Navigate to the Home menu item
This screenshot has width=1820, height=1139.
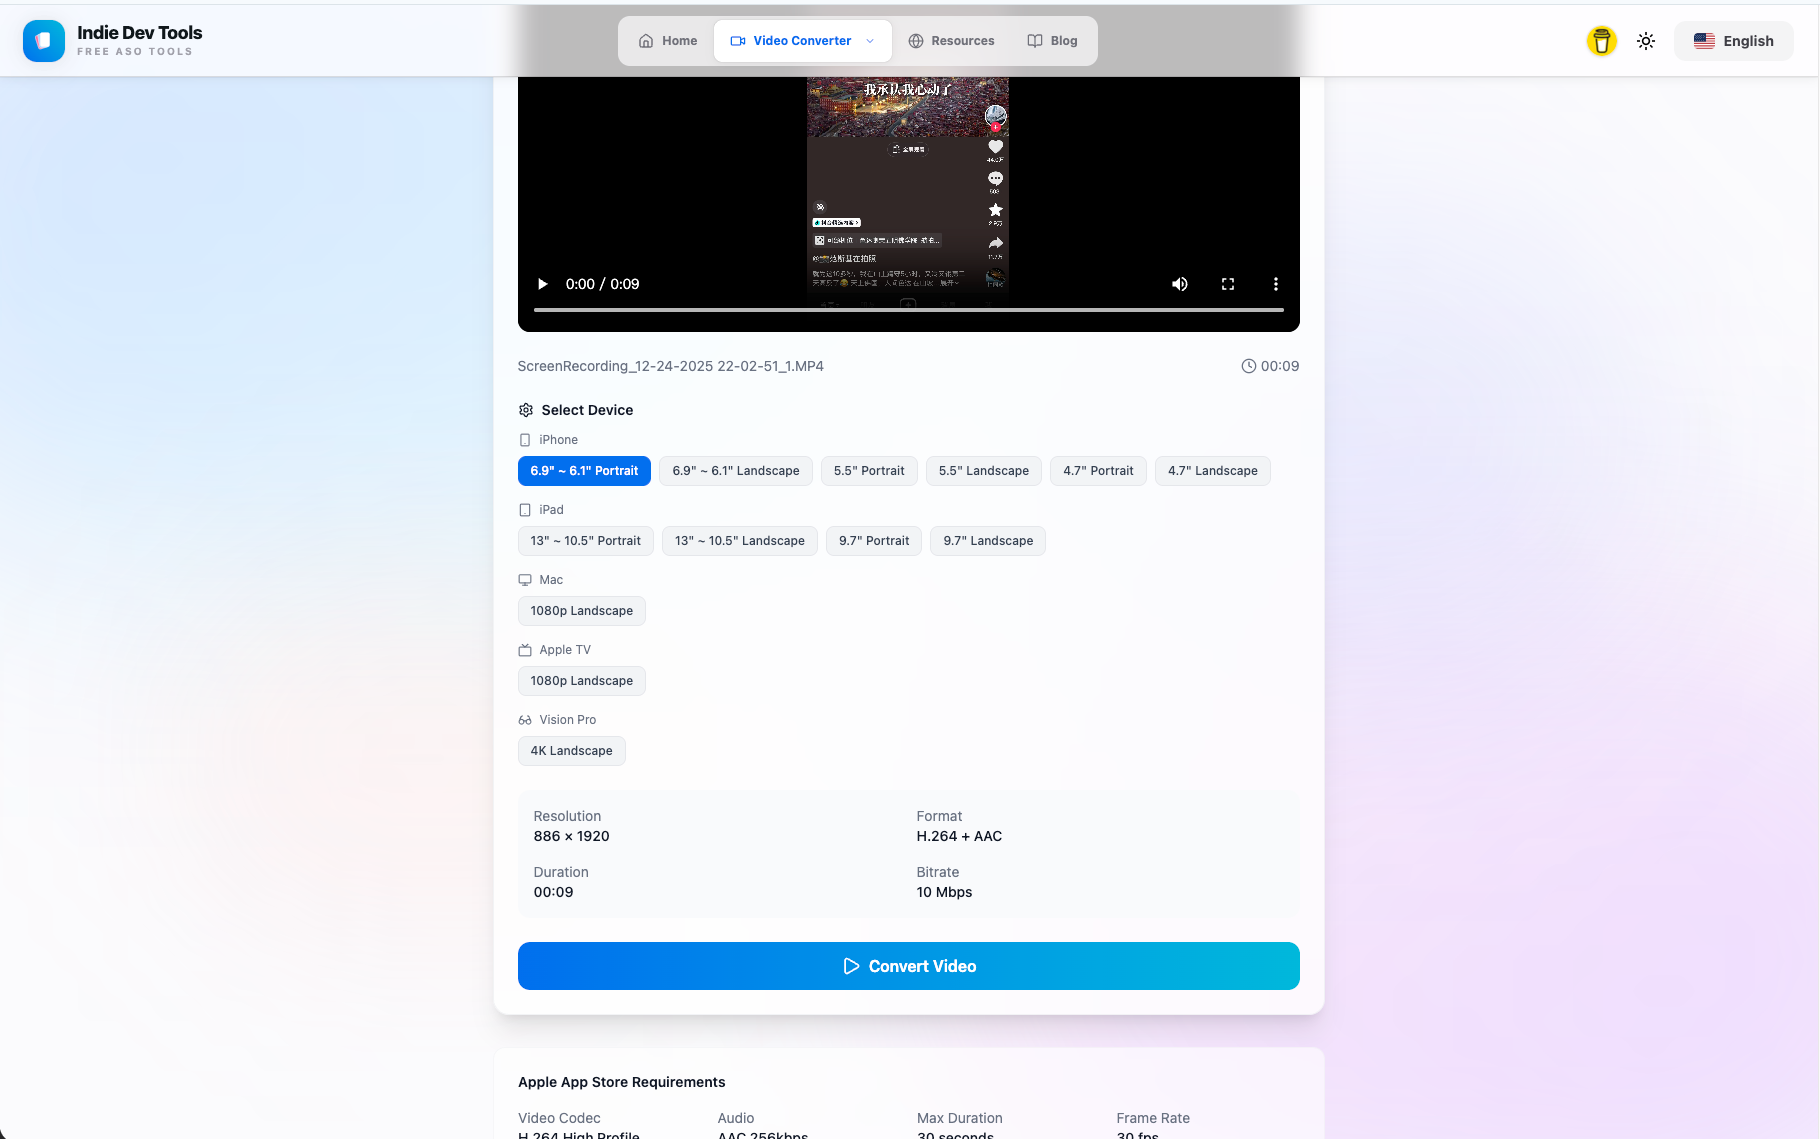[667, 41]
